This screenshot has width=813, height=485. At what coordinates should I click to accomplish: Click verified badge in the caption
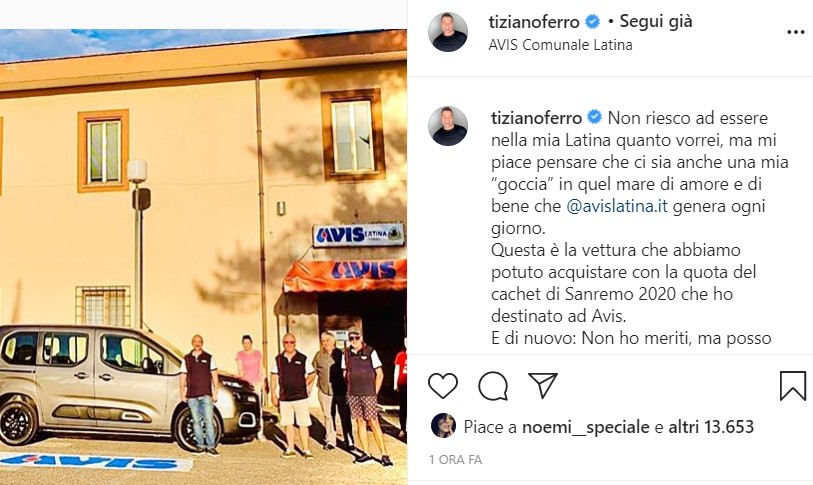(x=594, y=117)
